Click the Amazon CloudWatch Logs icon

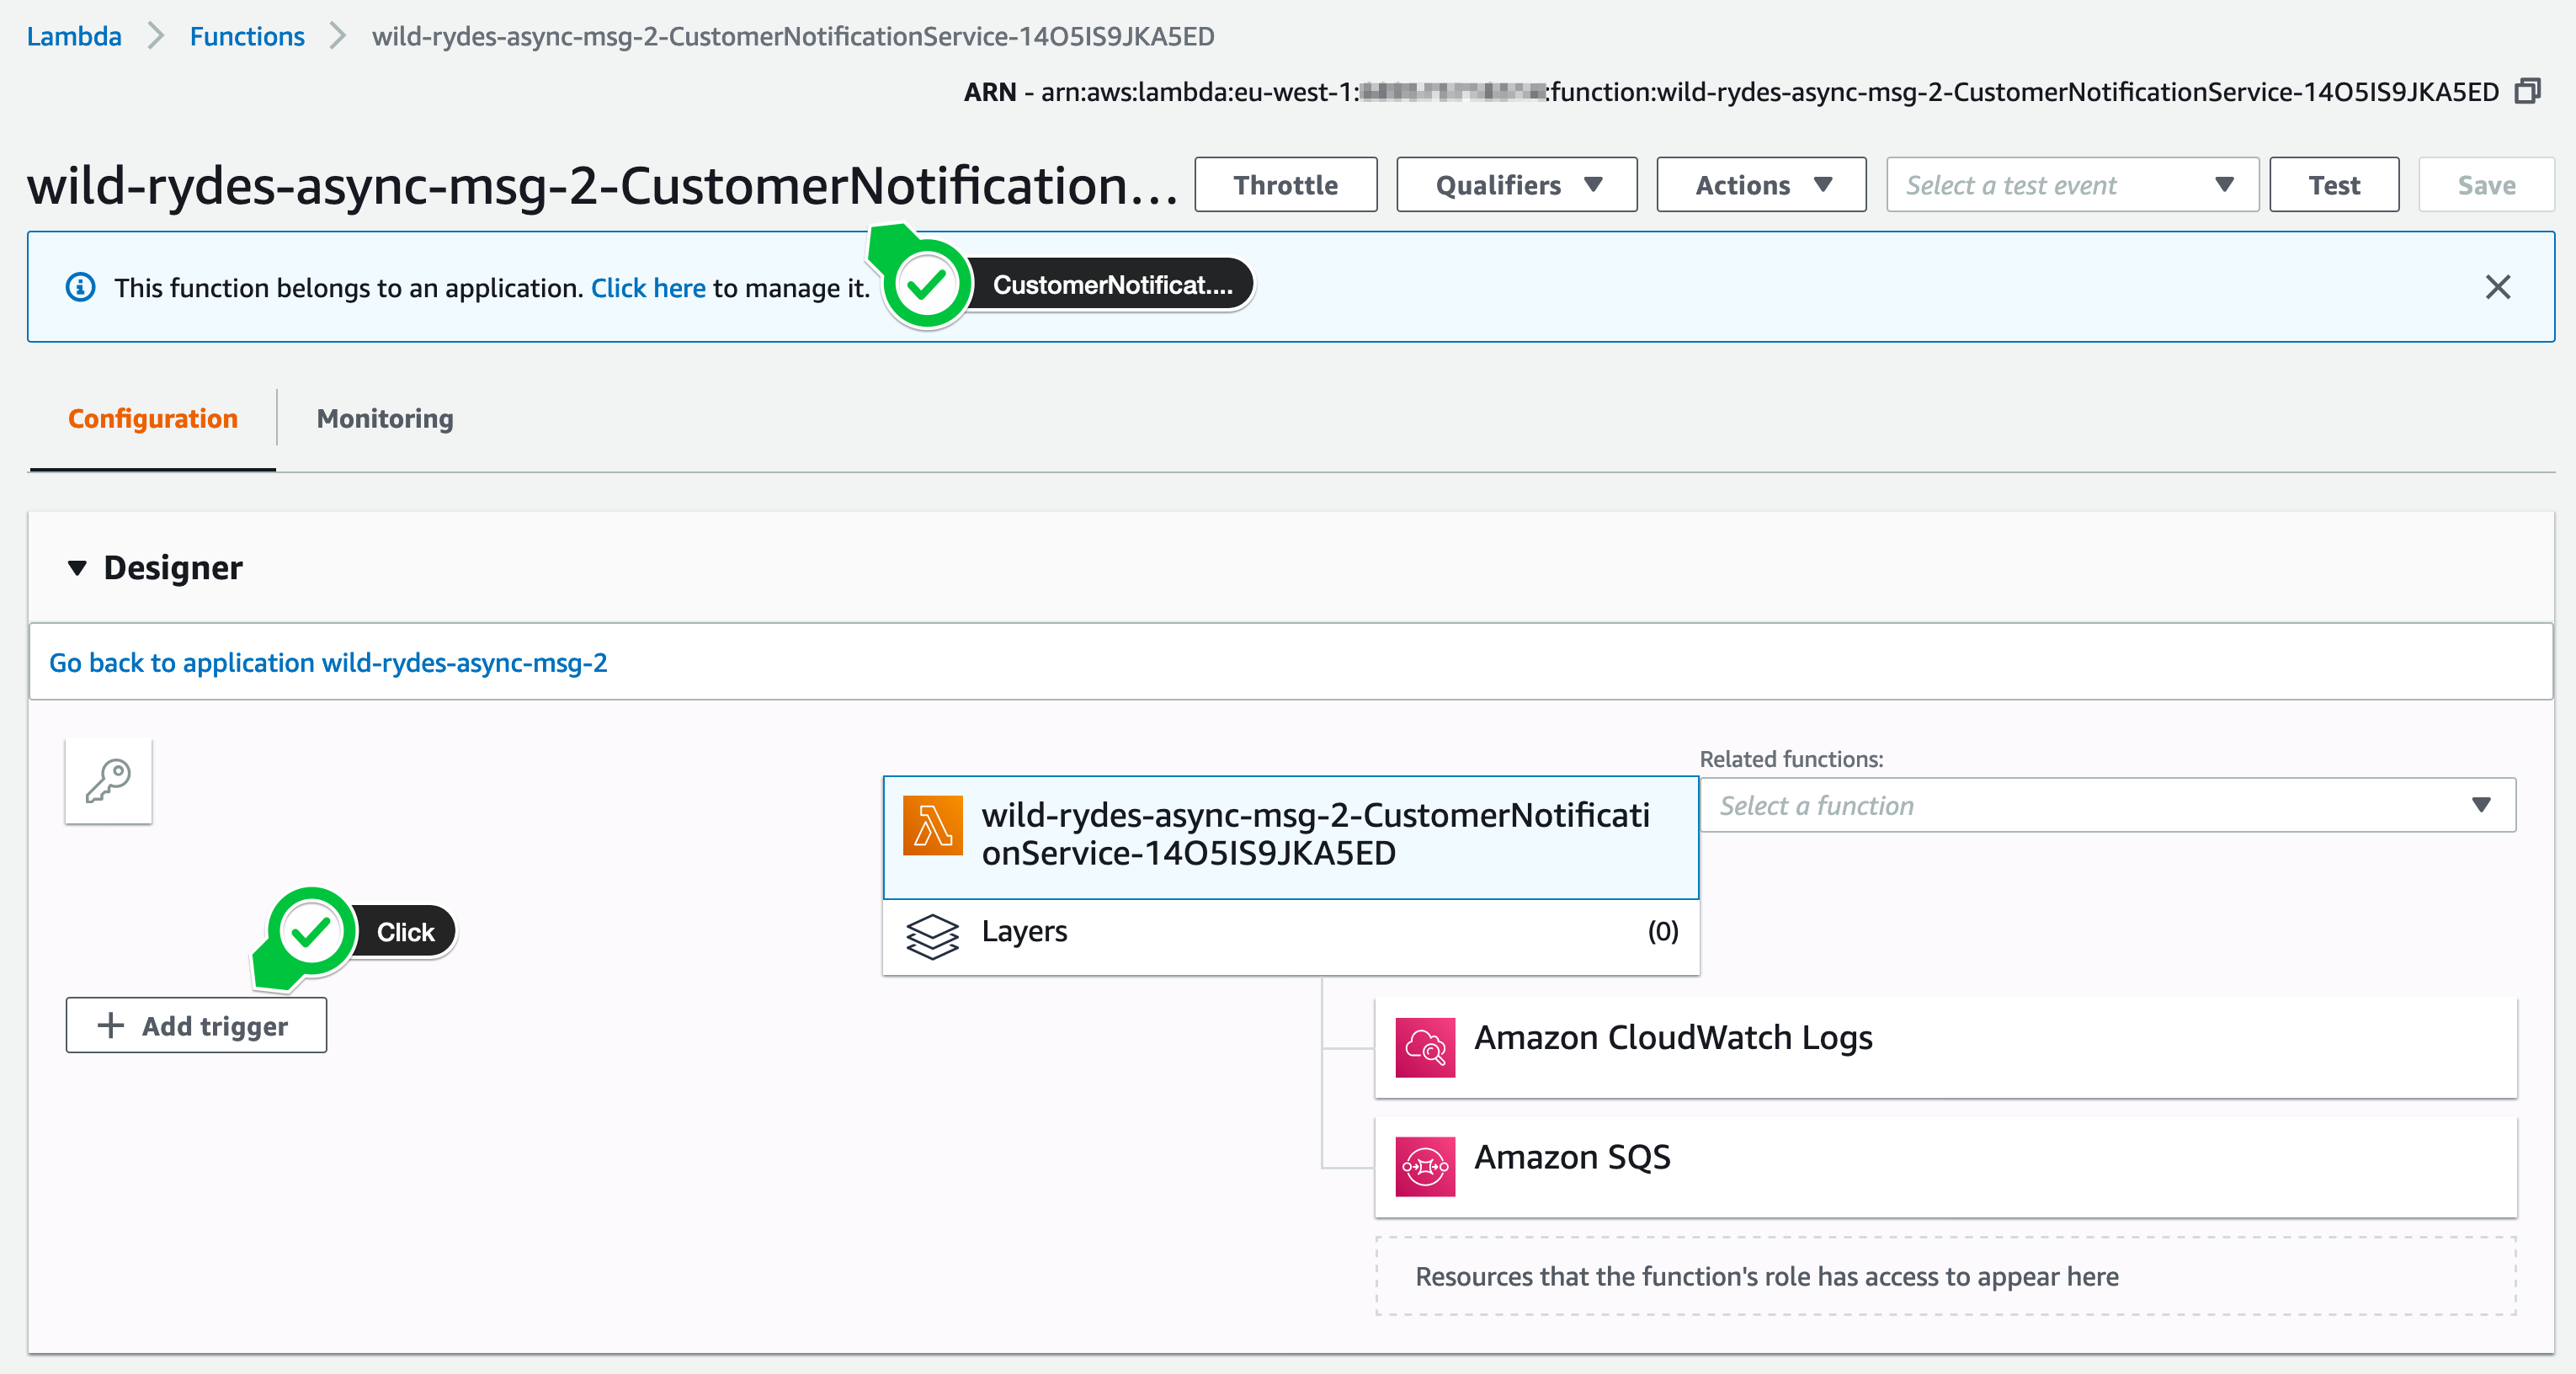pos(1425,1047)
